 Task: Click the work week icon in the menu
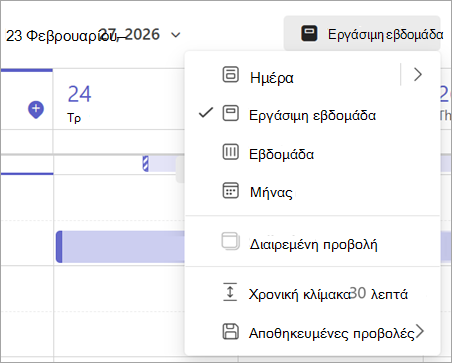click(230, 113)
